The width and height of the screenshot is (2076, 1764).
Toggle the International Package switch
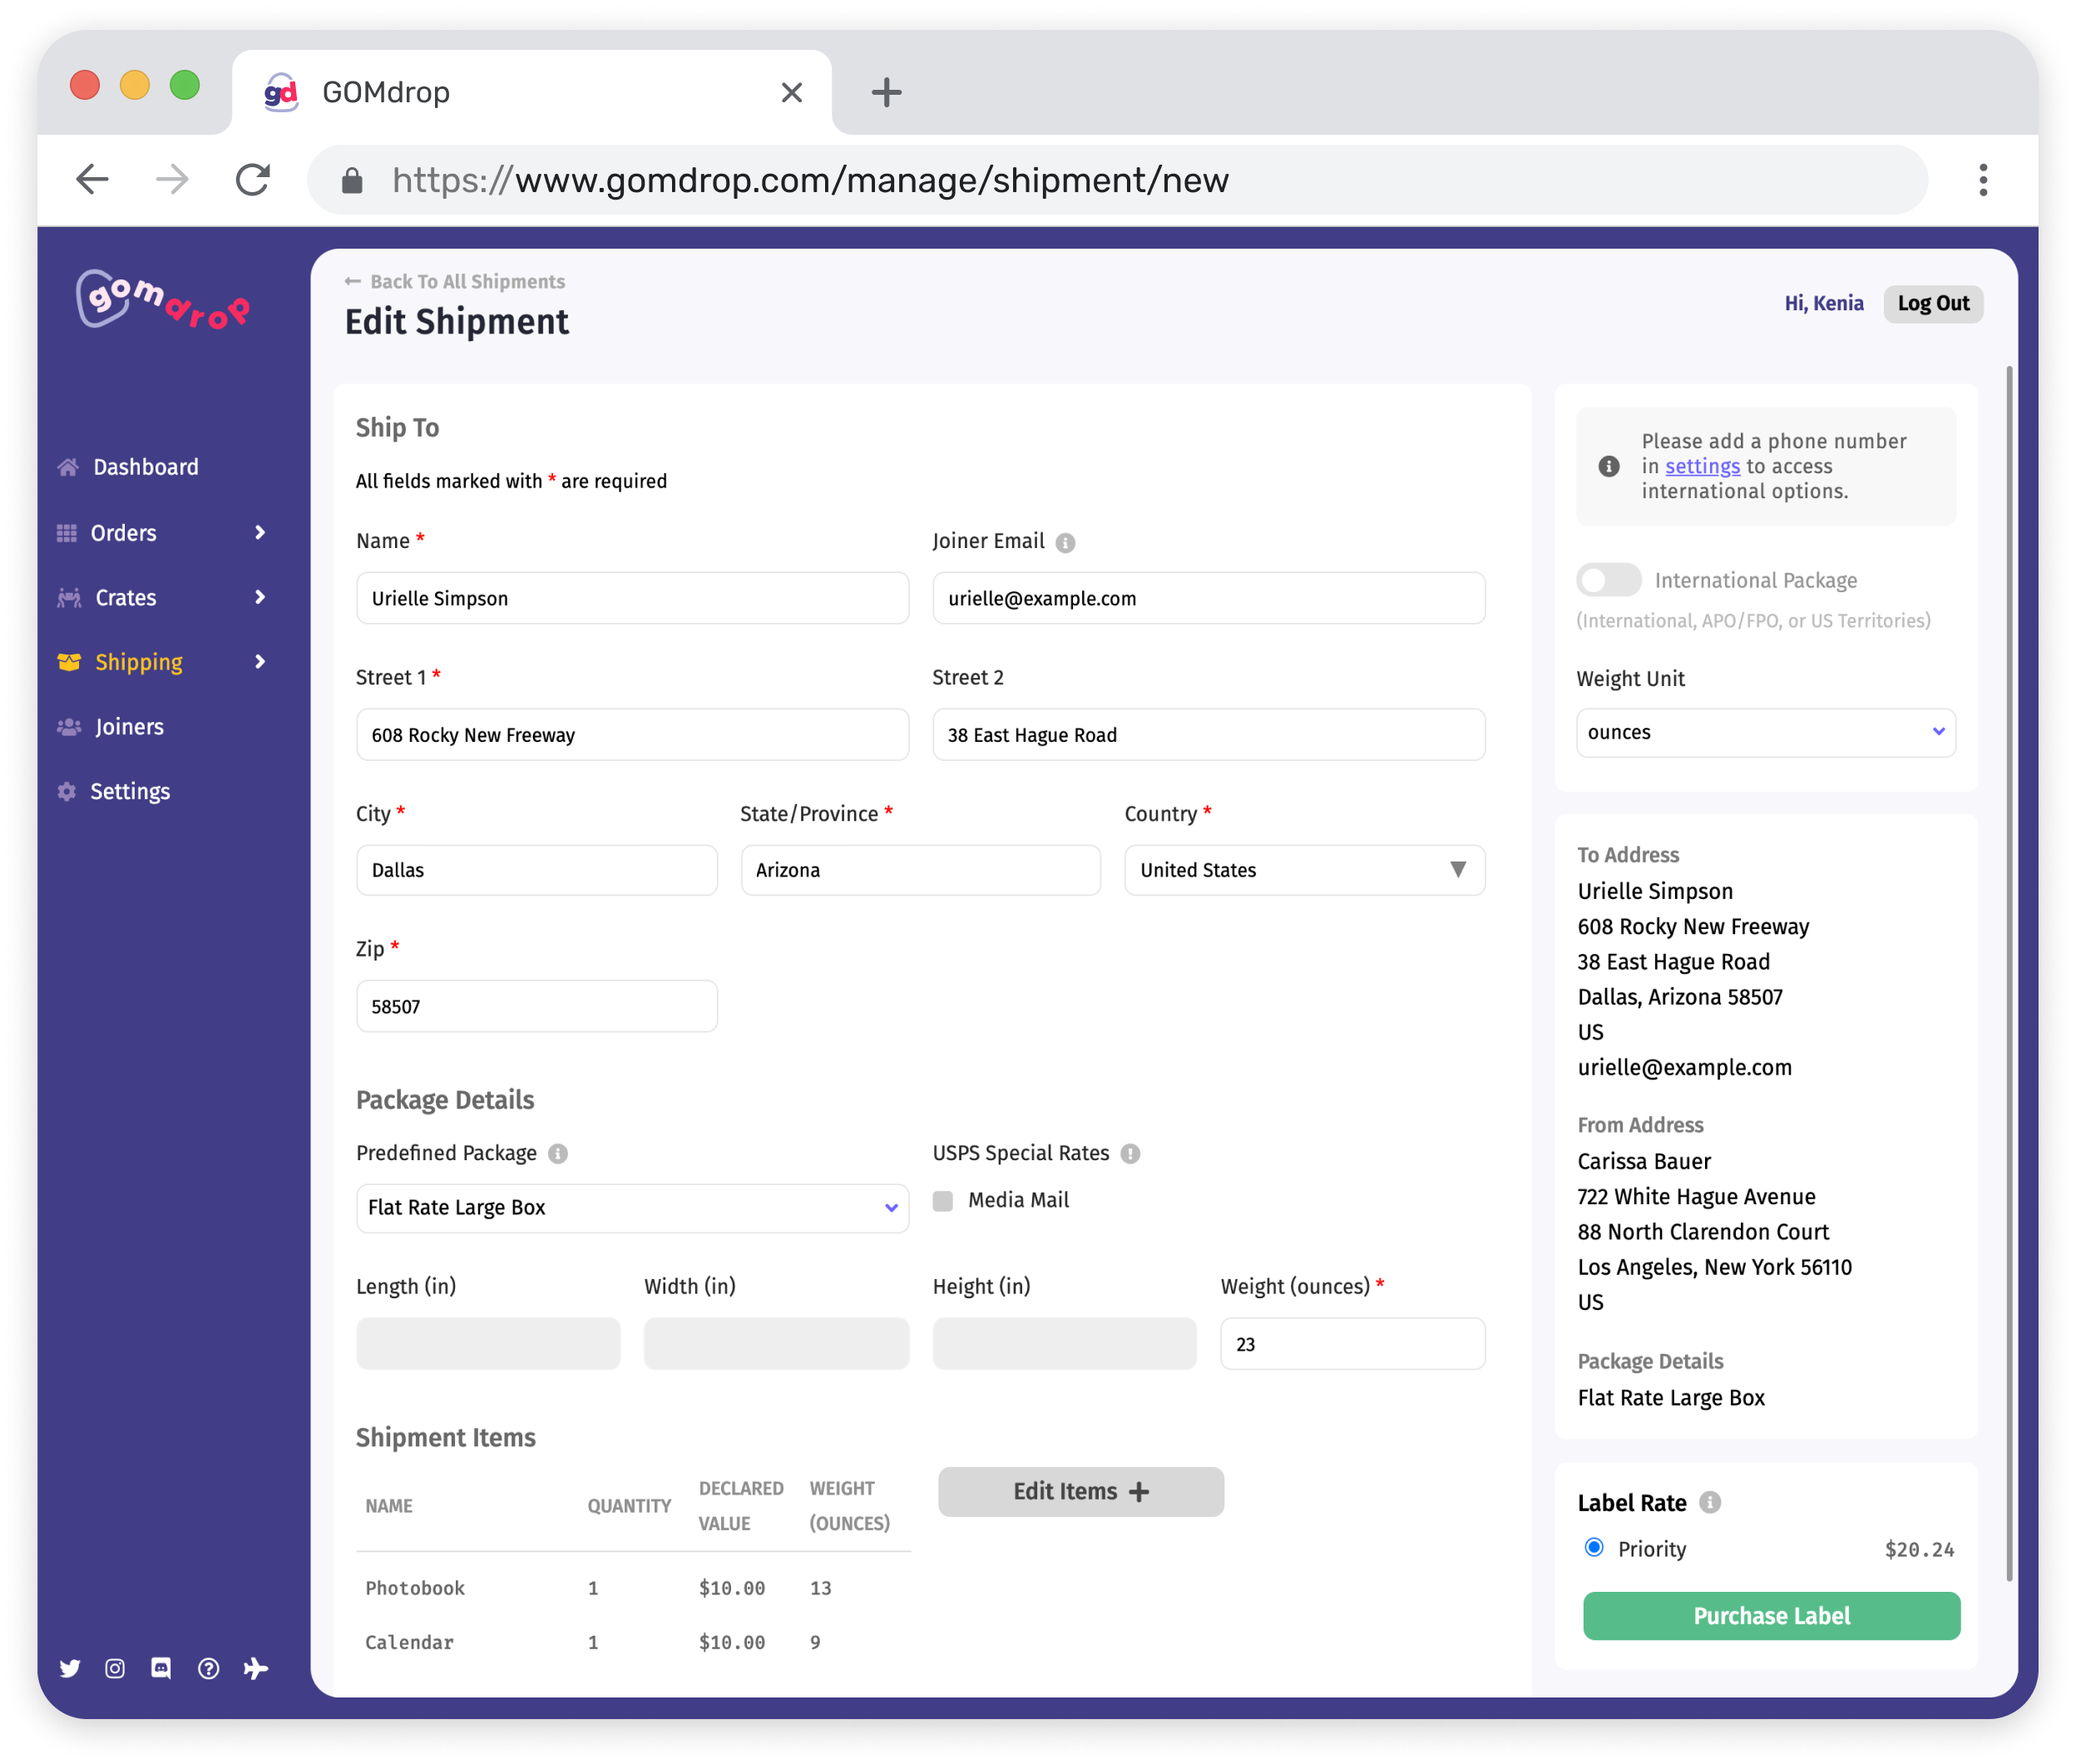coord(1605,579)
